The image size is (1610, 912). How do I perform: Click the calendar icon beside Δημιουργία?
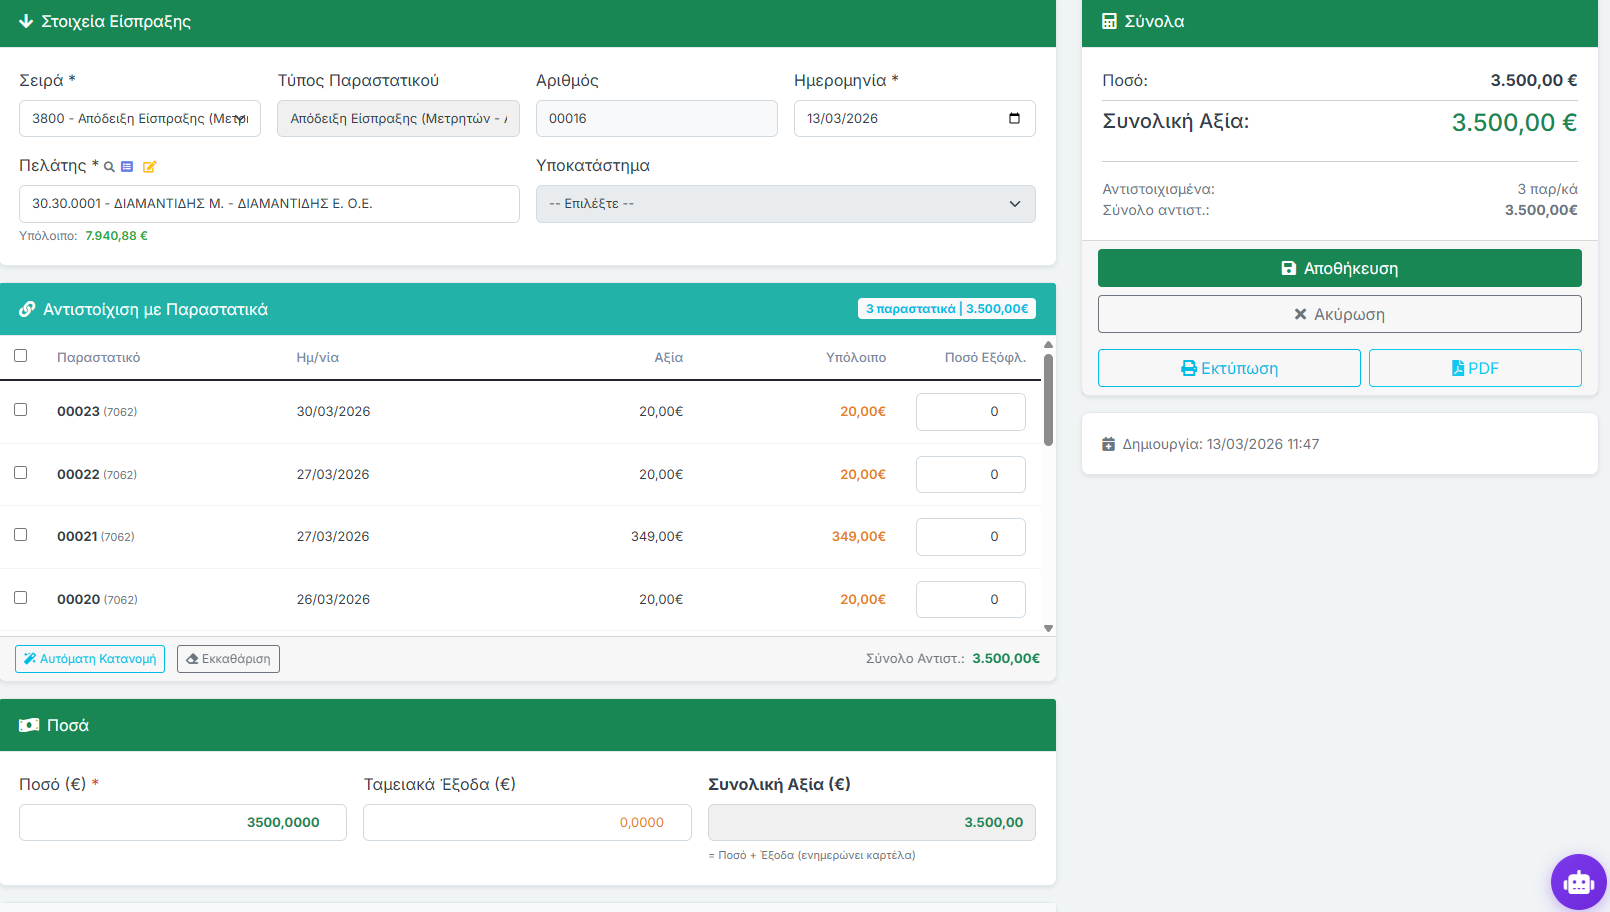pos(1108,444)
